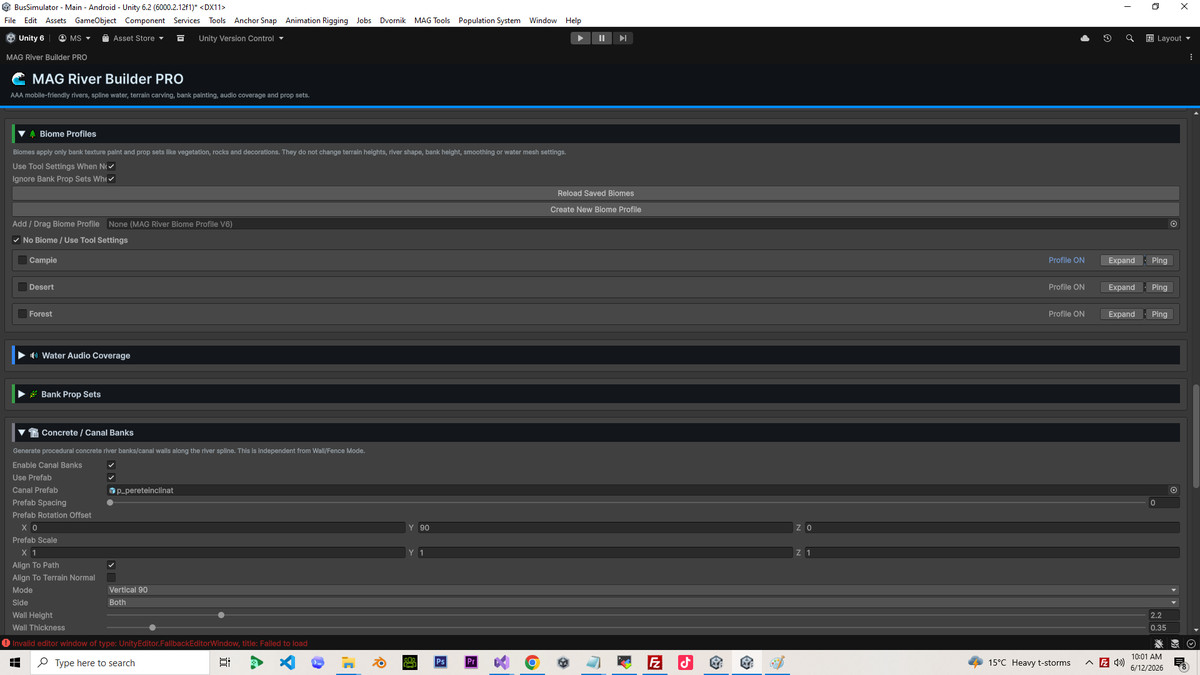
Task: Open Visual Studio Code from the taskbar
Action: (287, 662)
